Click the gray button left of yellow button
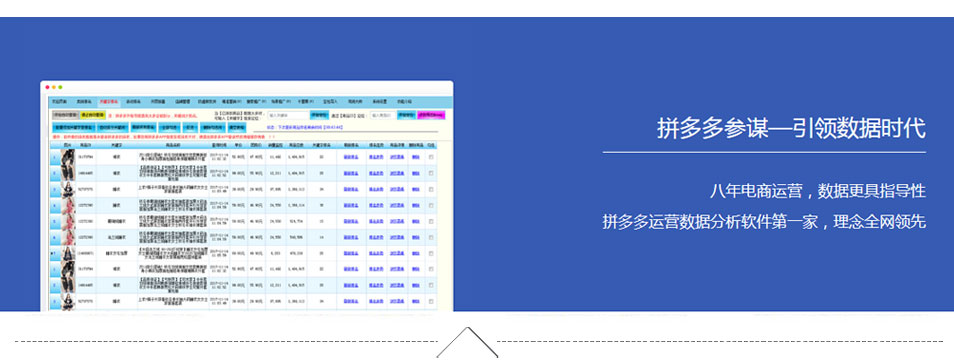This screenshot has width=954, height=362. (x=64, y=114)
